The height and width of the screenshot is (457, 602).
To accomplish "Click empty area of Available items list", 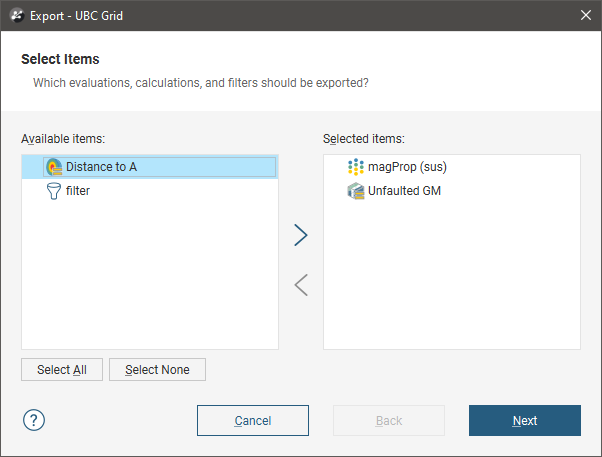I will (x=150, y=280).
